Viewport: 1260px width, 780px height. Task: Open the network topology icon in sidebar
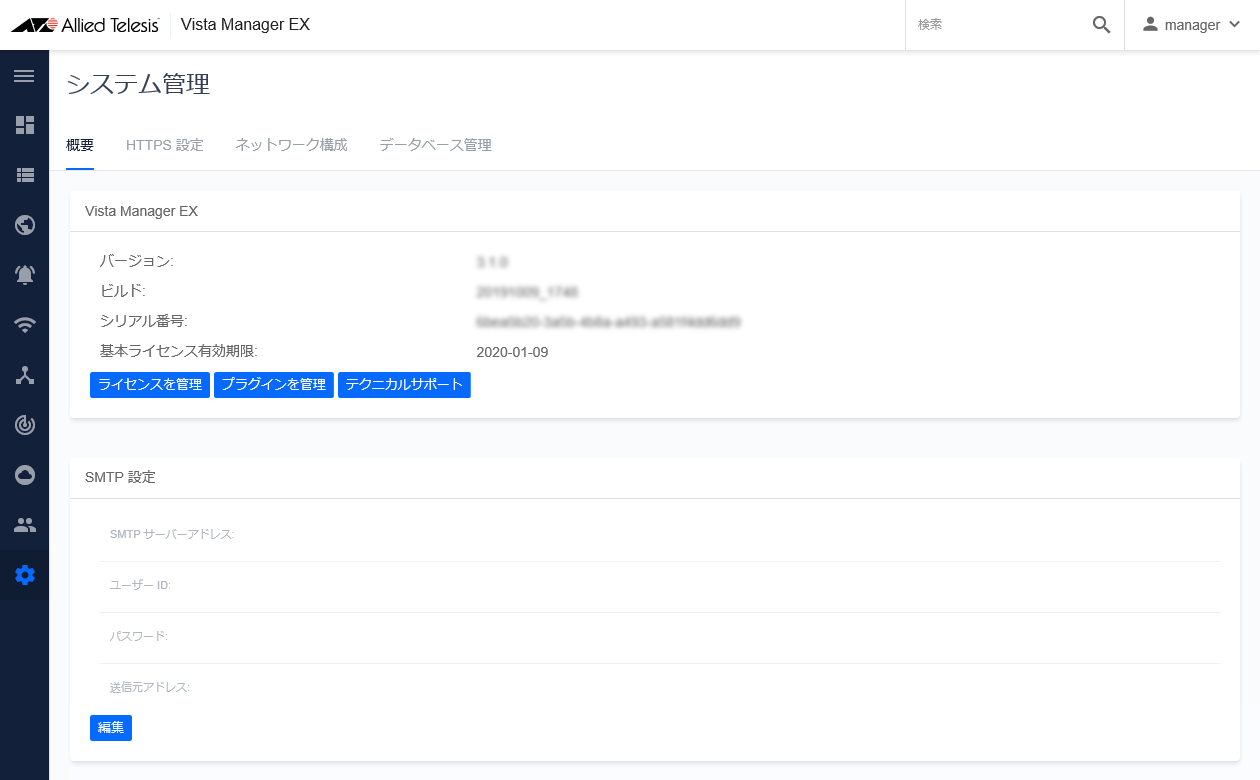(x=24, y=375)
